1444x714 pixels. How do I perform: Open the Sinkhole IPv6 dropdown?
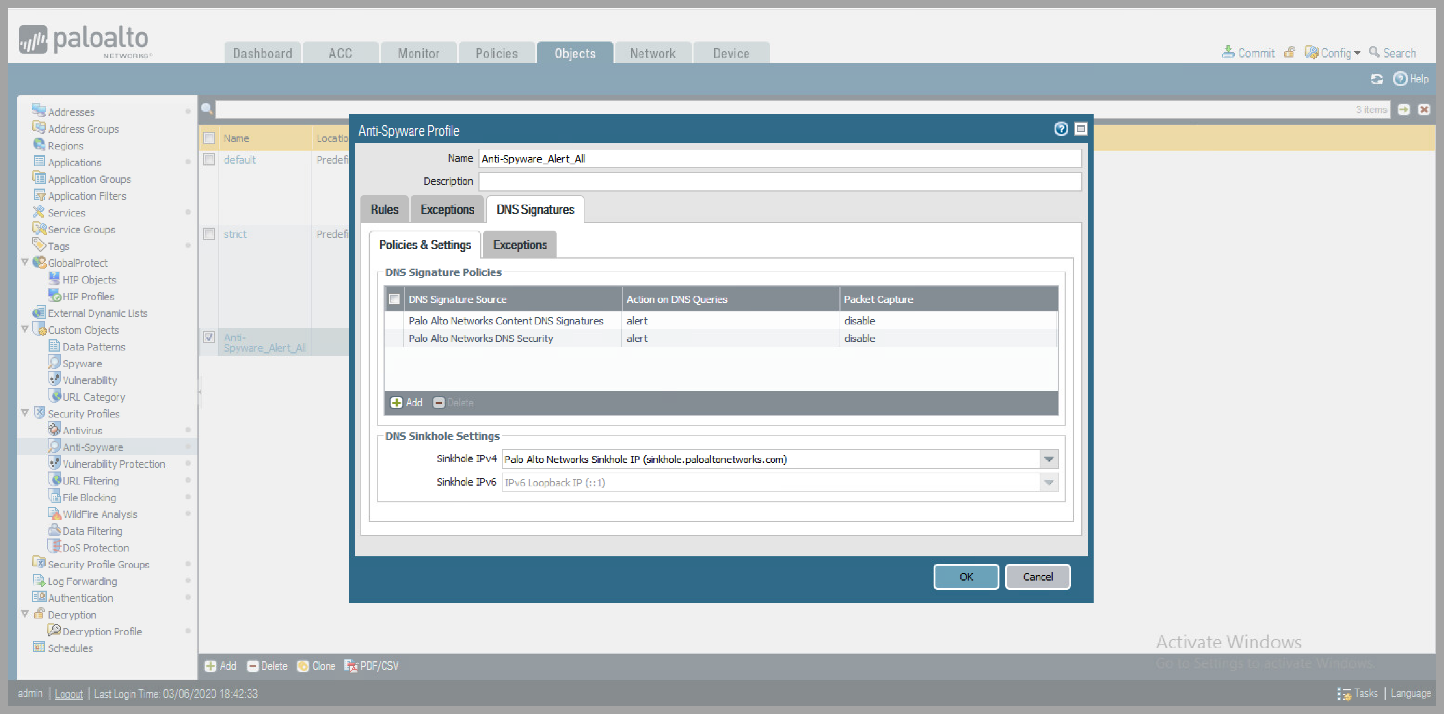[x=1048, y=483]
